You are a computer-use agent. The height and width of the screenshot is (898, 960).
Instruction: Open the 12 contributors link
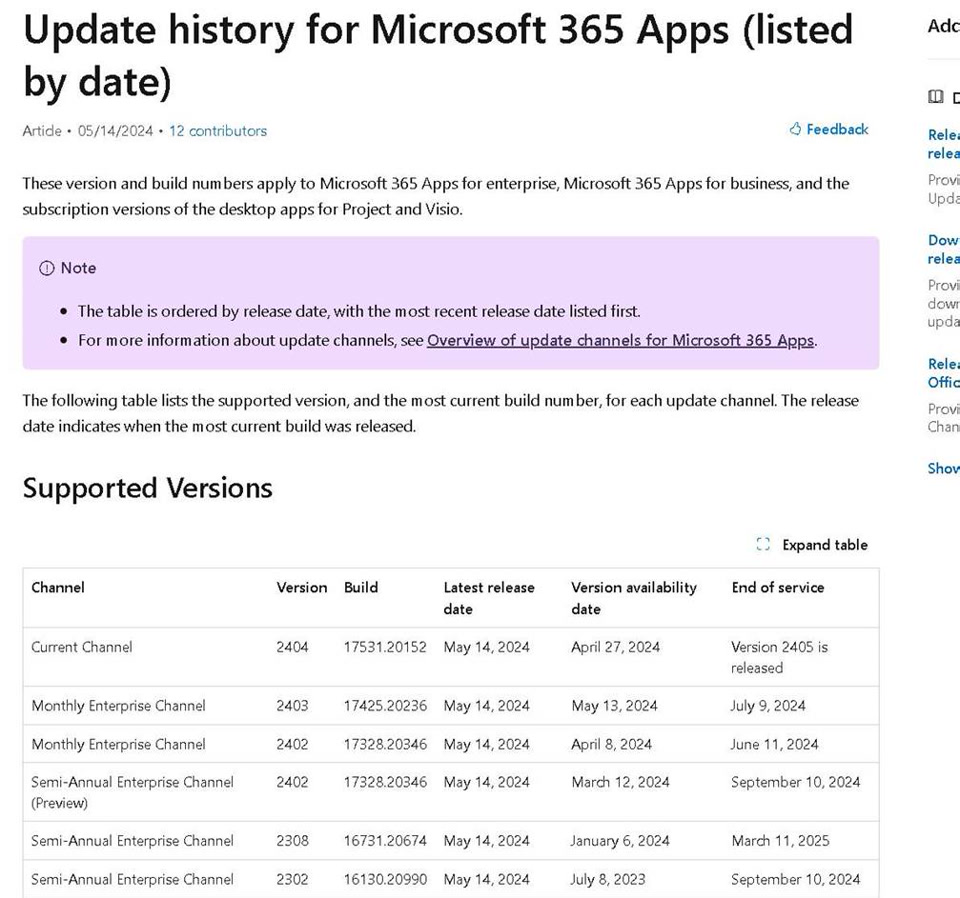tap(218, 131)
